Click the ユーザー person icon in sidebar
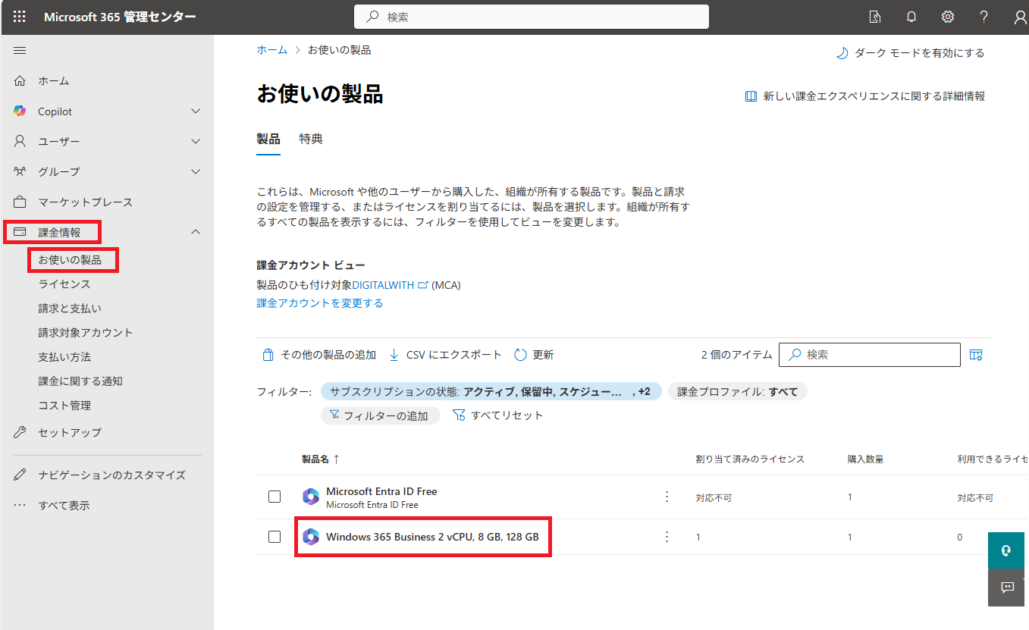1029x630 pixels. (20, 141)
